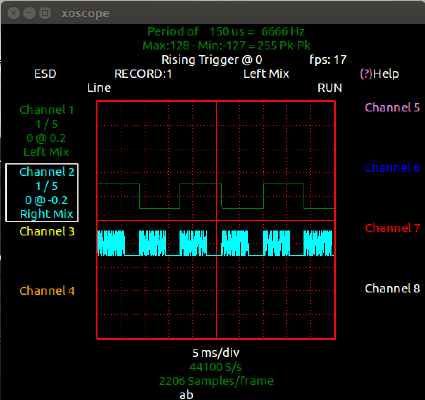
Task: Select Channel 7
Action: pyautogui.click(x=392, y=228)
